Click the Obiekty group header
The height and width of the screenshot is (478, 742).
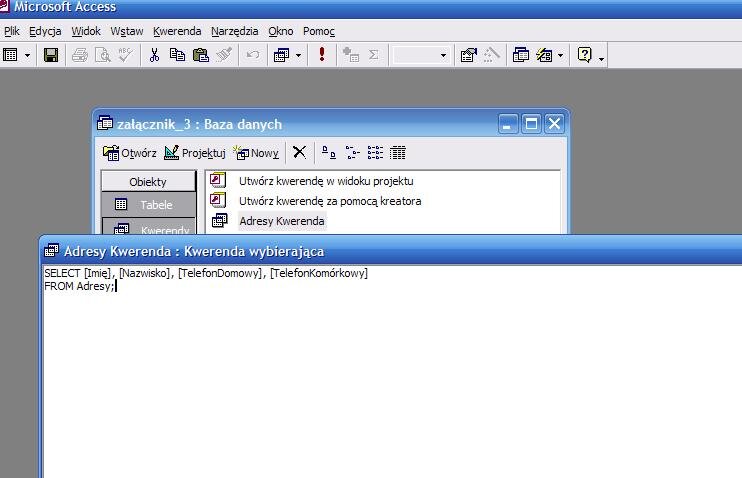click(148, 182)
